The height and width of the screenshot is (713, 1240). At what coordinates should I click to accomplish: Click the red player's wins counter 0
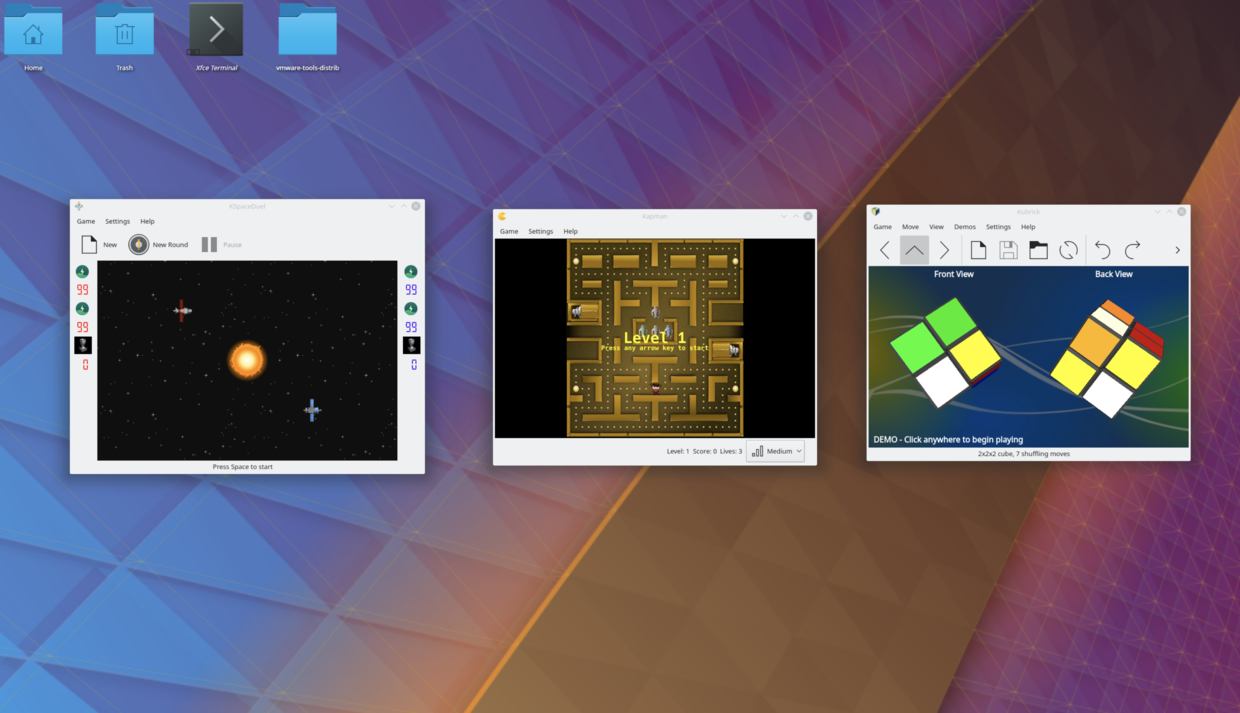point(85,365)
